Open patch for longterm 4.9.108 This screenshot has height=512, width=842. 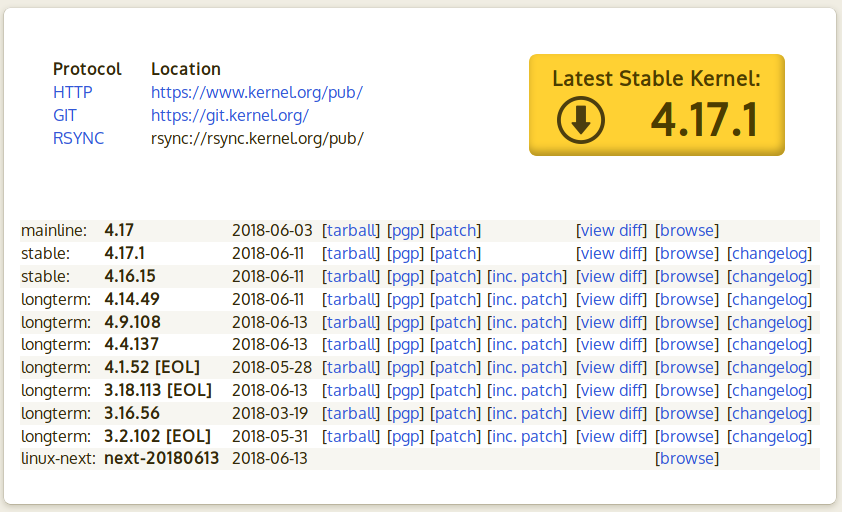(455, 322)
